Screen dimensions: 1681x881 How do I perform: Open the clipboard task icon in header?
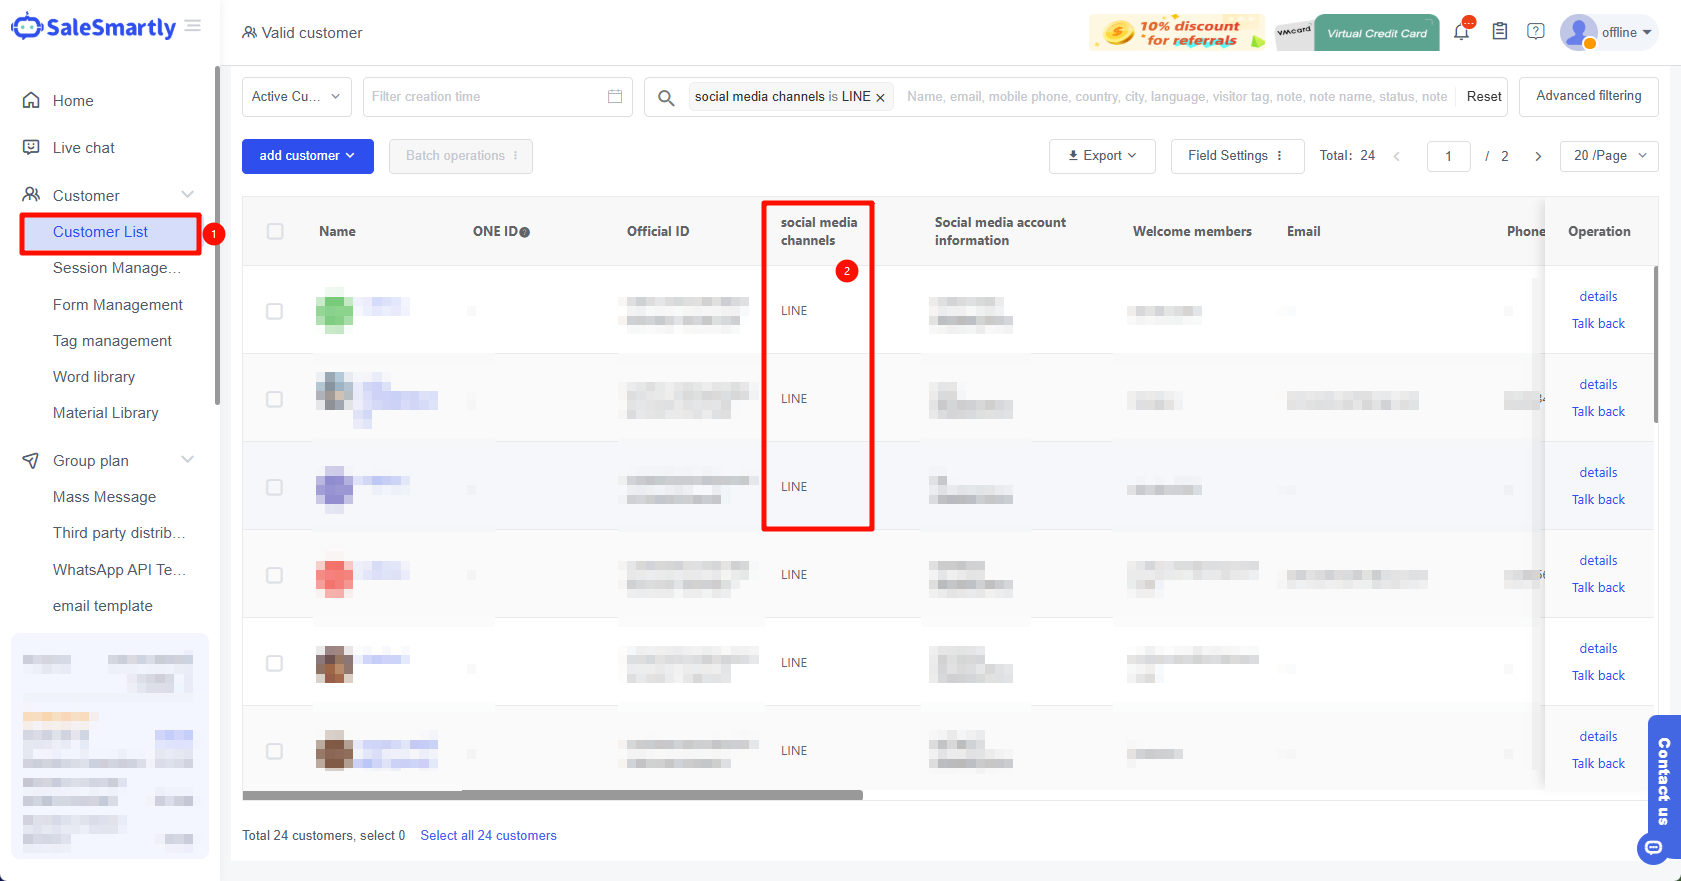pyautogui.click(x=1500, y=32)
